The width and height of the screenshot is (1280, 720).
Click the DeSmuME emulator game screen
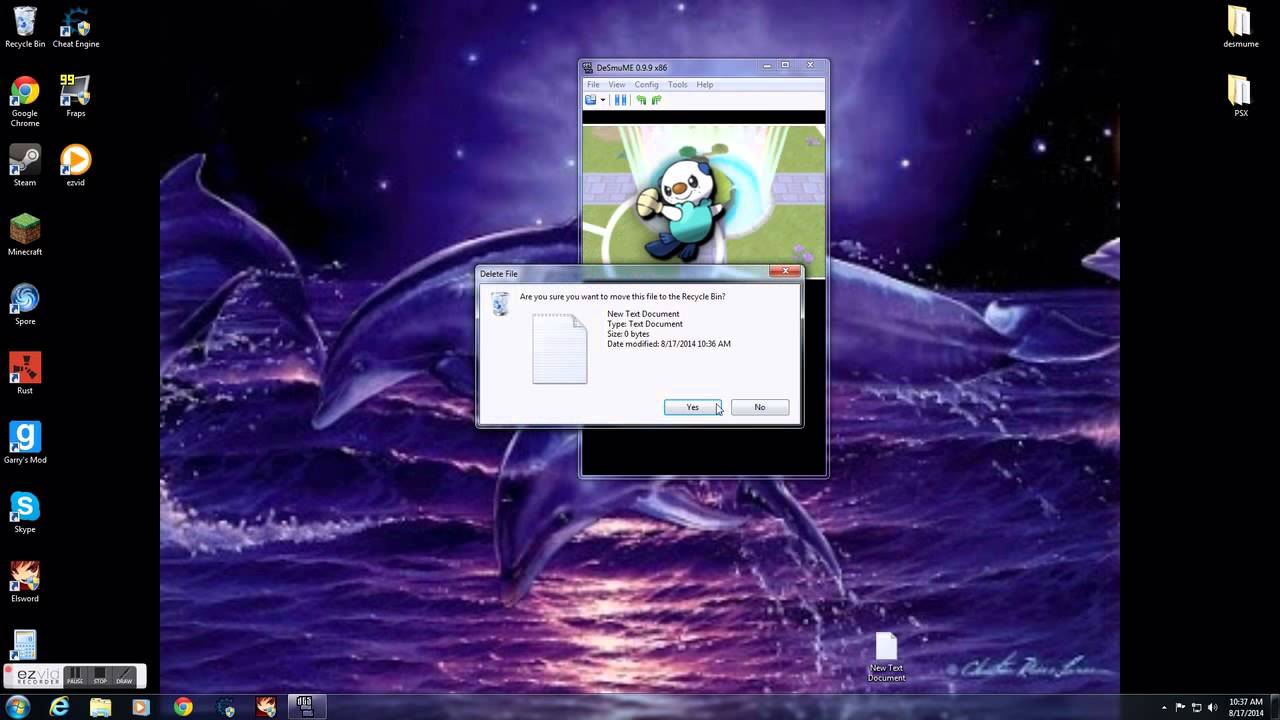tap(704, 195)
